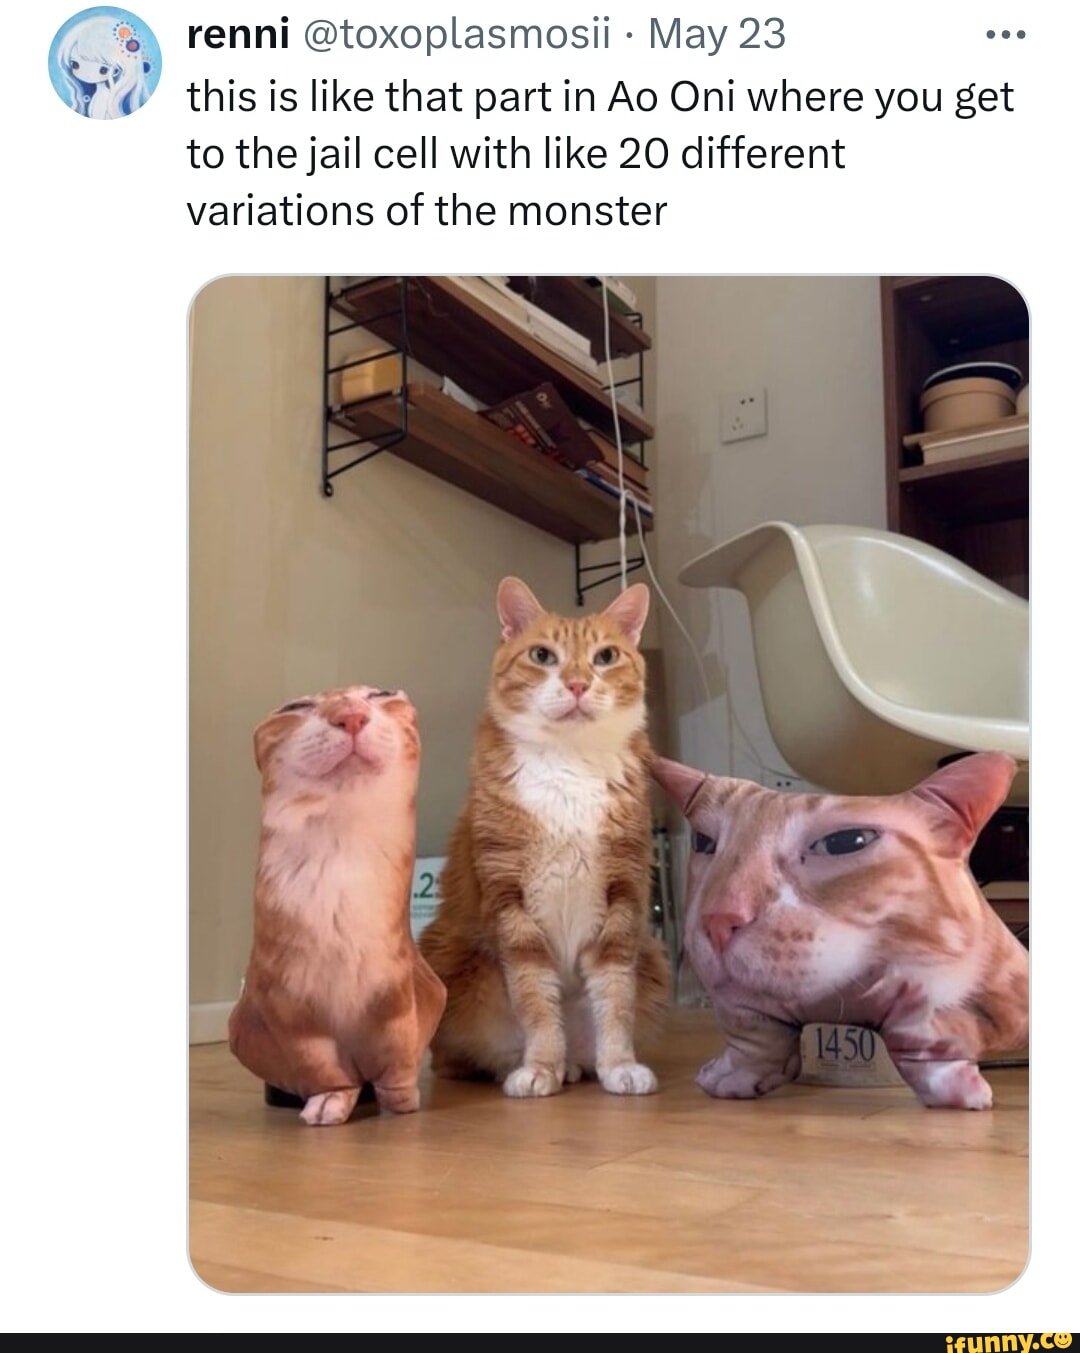
Task: Open renni's profile avatar
Action: click(x=105, y=62)
